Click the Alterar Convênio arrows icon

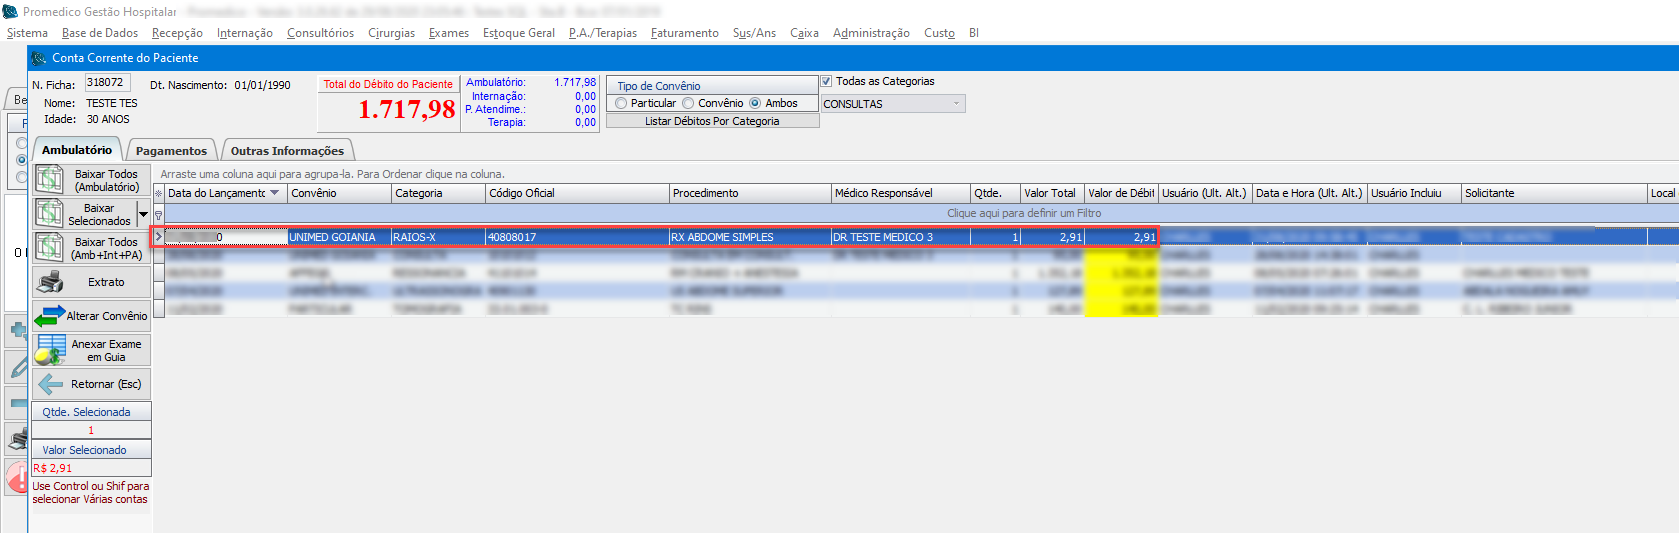[49, 316]
